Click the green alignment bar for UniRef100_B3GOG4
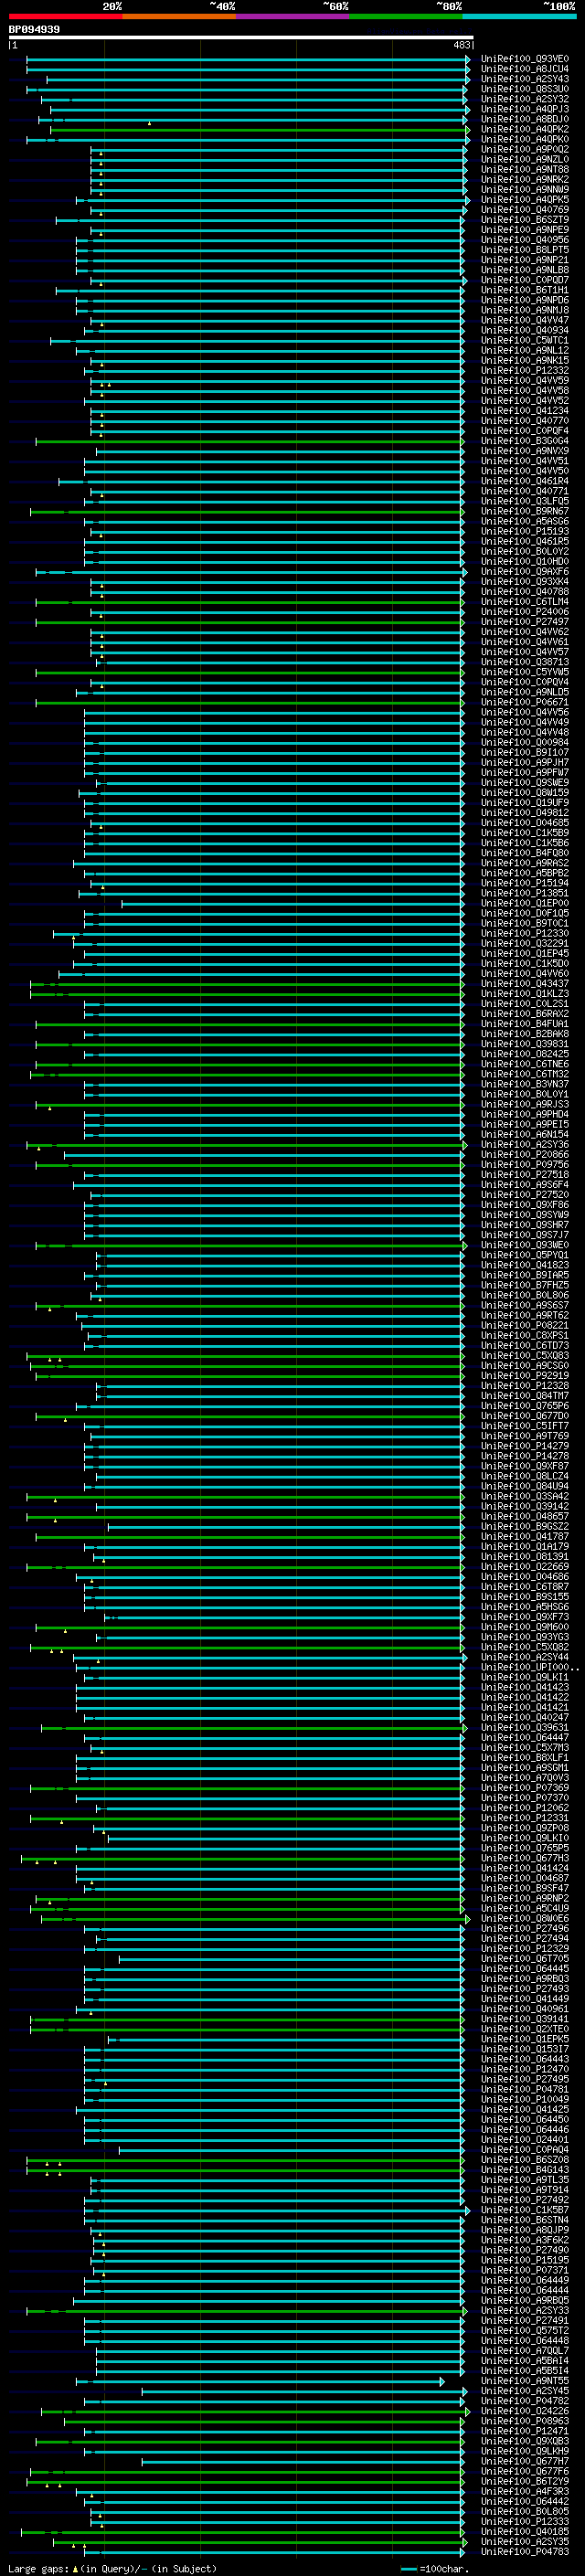585x2576 pixels. 250,441
